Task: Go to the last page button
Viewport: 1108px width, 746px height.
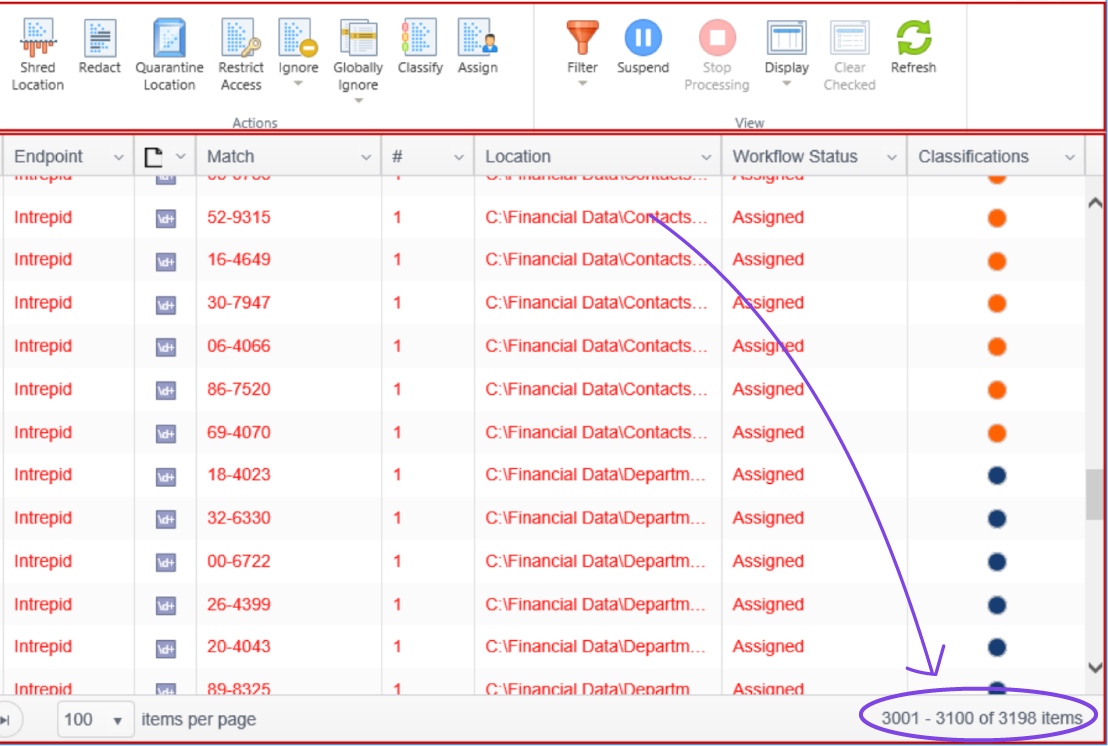Action: (x=7, y=720)
